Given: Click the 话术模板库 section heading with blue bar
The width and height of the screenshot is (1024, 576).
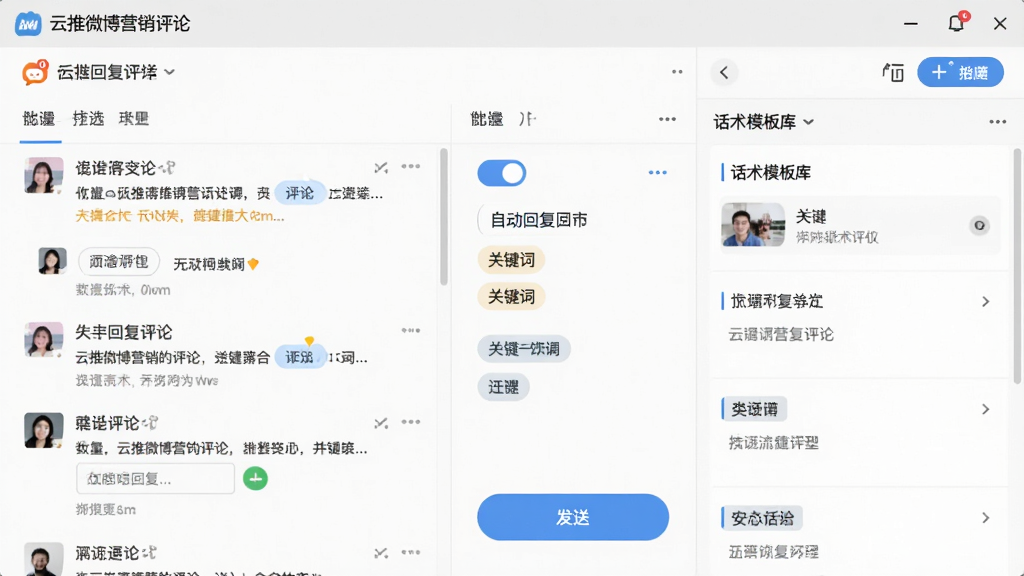Looking at the screenshot, I should [x=771, y=172].
